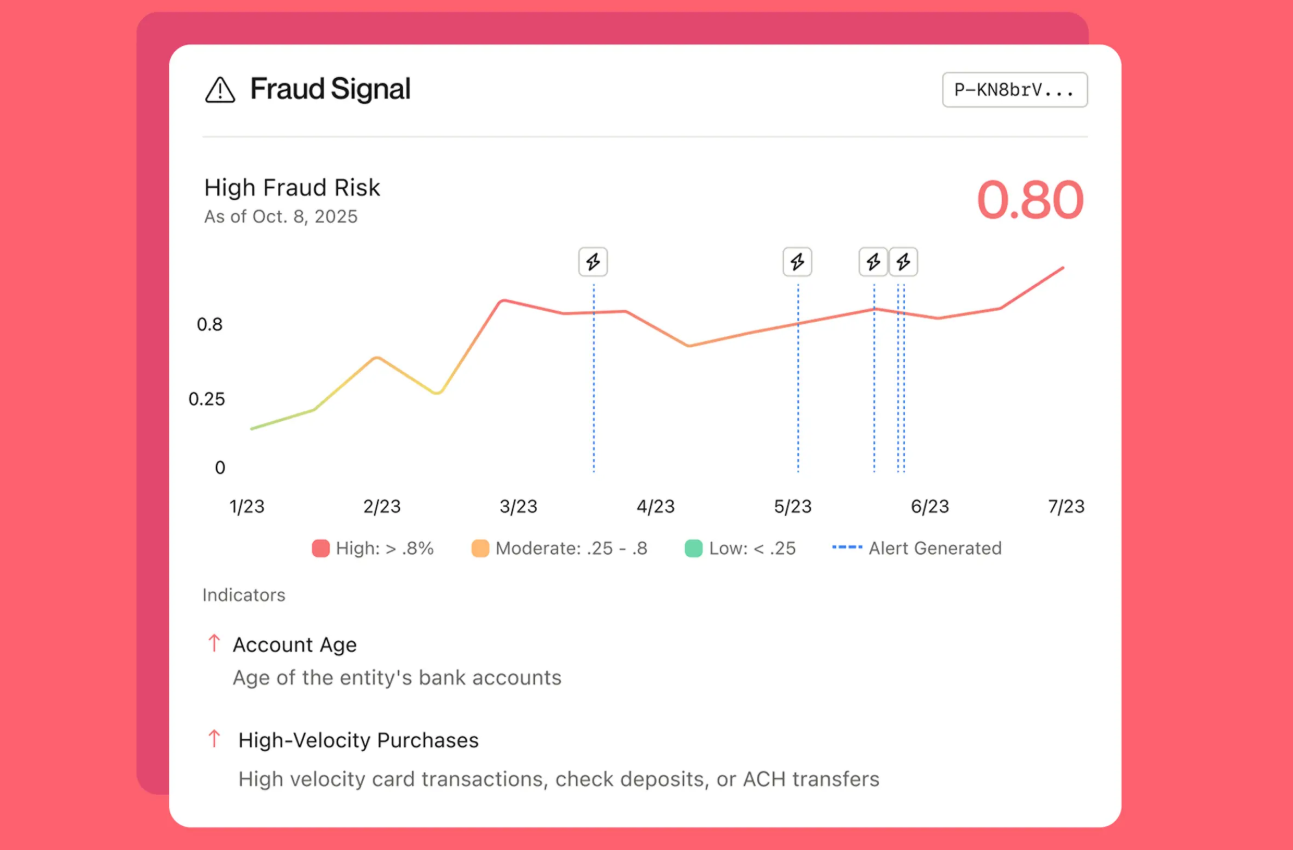Click the warning triangle icon beside Fraud Signal
The height and width of the screenshot is (850, 1293).
[220, 90]
